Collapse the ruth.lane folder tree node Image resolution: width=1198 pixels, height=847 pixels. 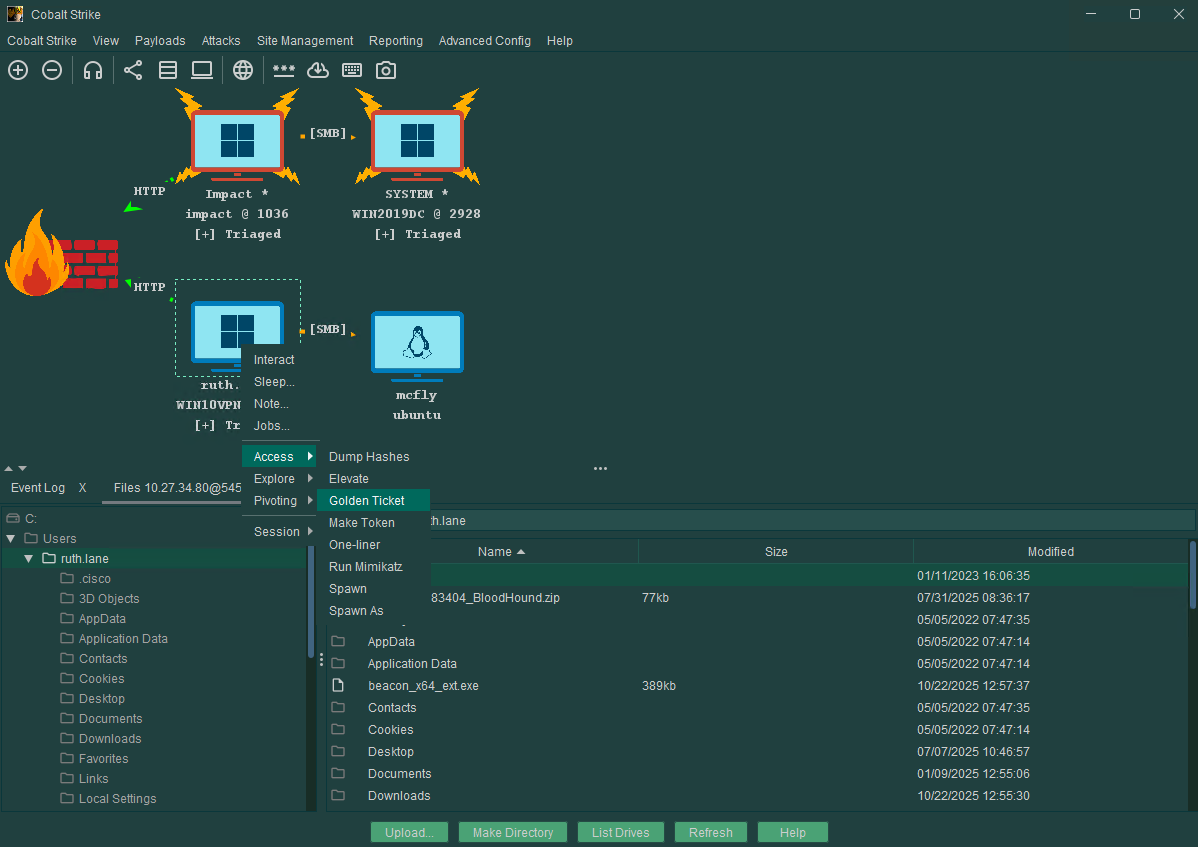tap(29, 559)
